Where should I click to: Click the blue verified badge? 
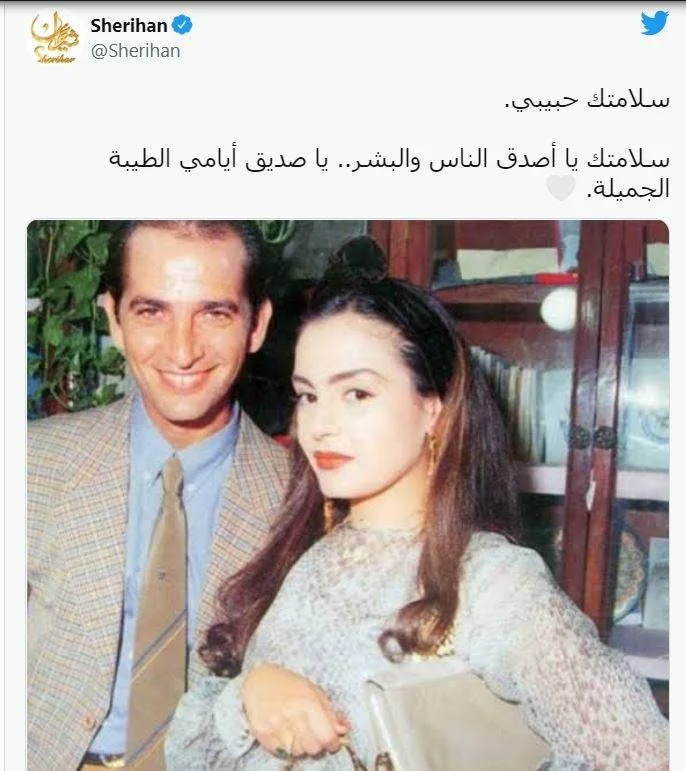pos(182,25)
